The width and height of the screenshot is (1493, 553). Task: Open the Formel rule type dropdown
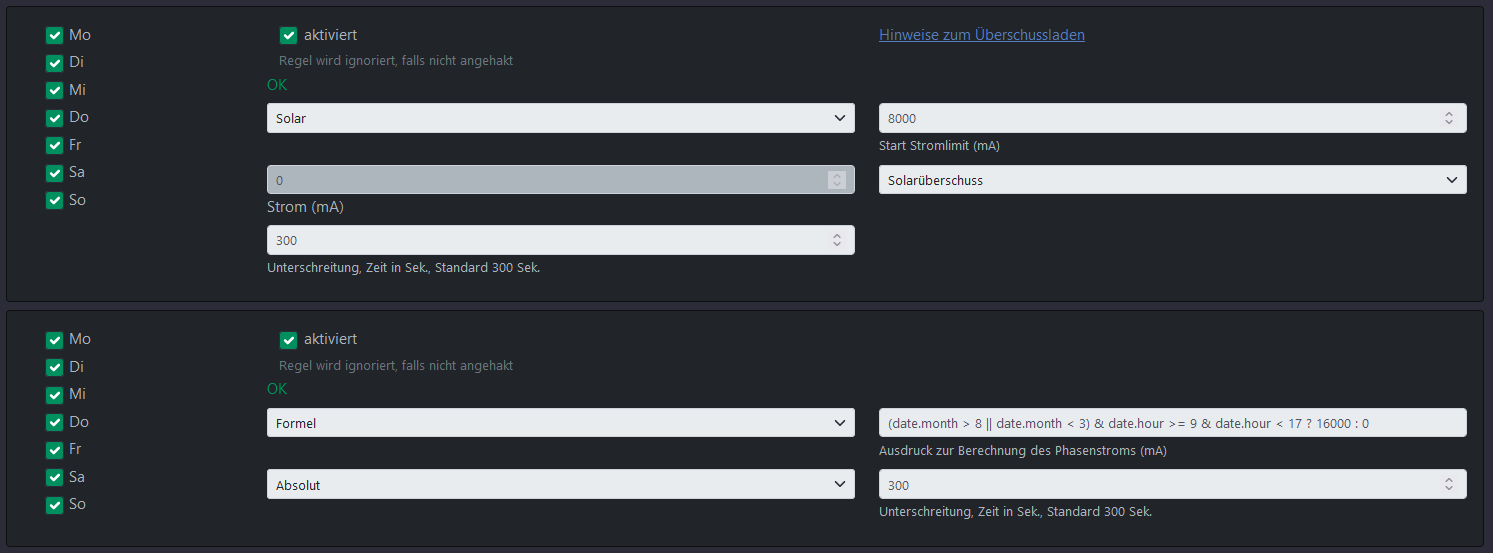(560, 423)
